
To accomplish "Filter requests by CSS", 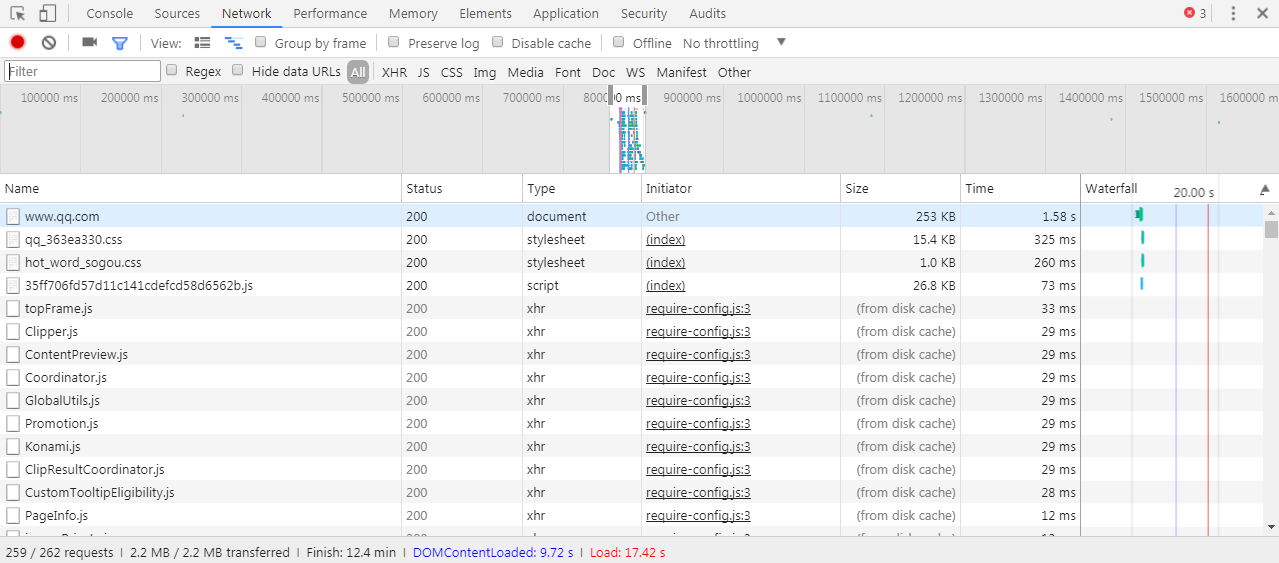I will (452, 72).
